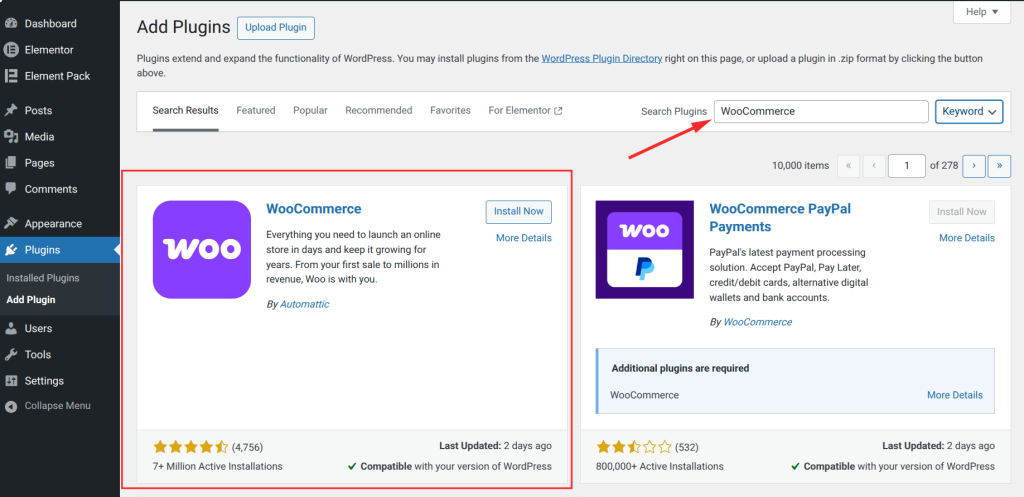Click the Media library icon
Image resolution: width=1024 pixels, height=497 pixels.
point(10,136)
